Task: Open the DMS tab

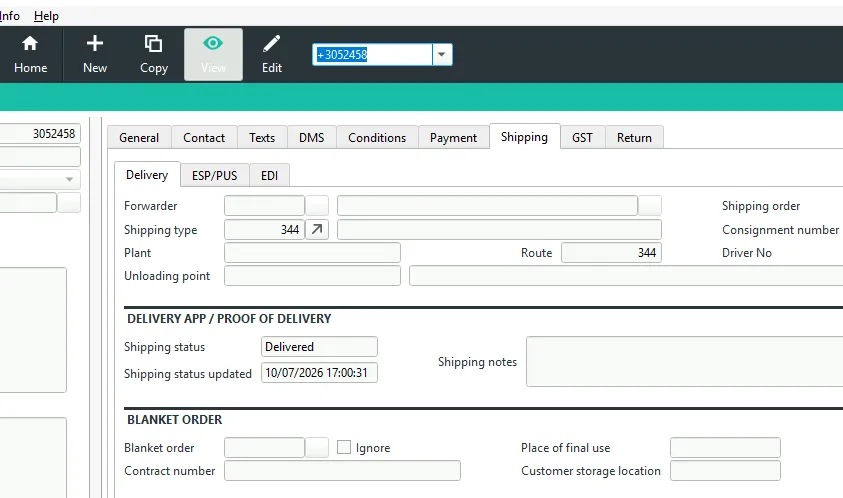Action: click(312, 138)
